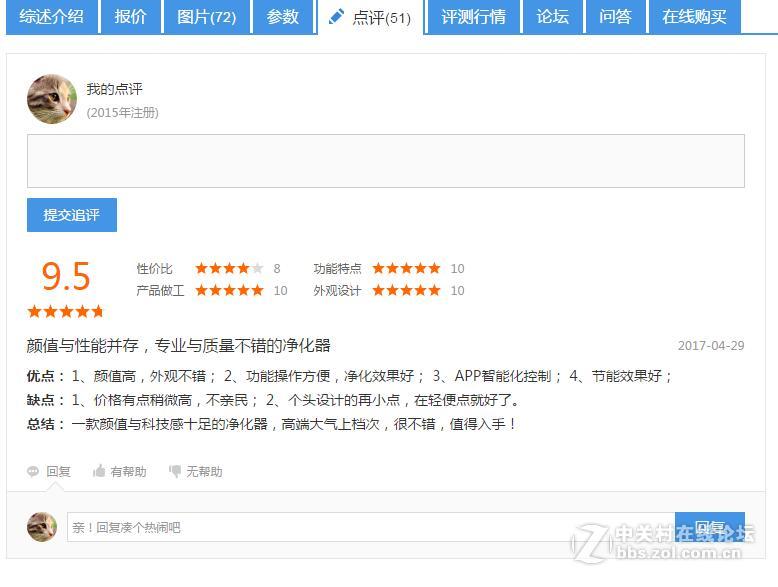Click the 功能特点 star rating

click(406, 268)
